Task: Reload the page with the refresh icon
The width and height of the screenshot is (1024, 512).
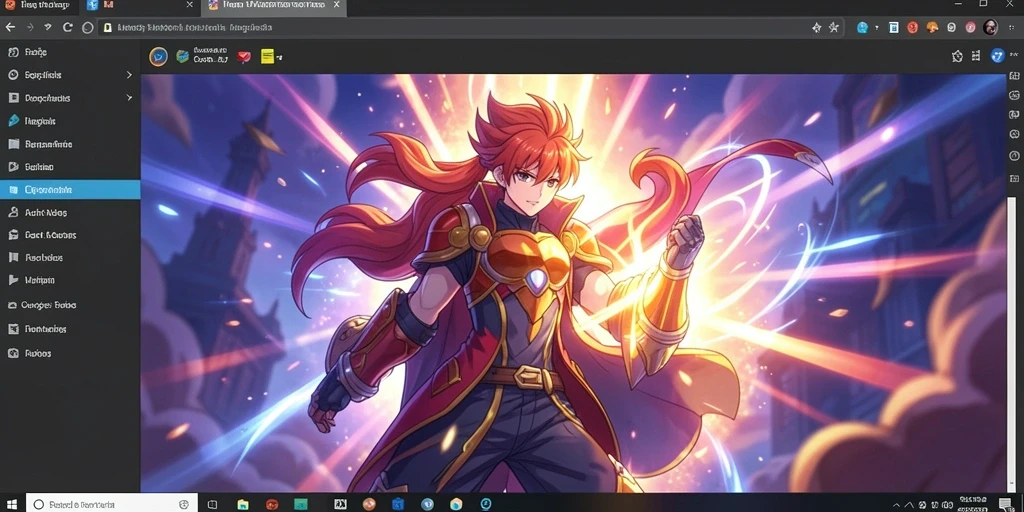Action: coord(67,27)
